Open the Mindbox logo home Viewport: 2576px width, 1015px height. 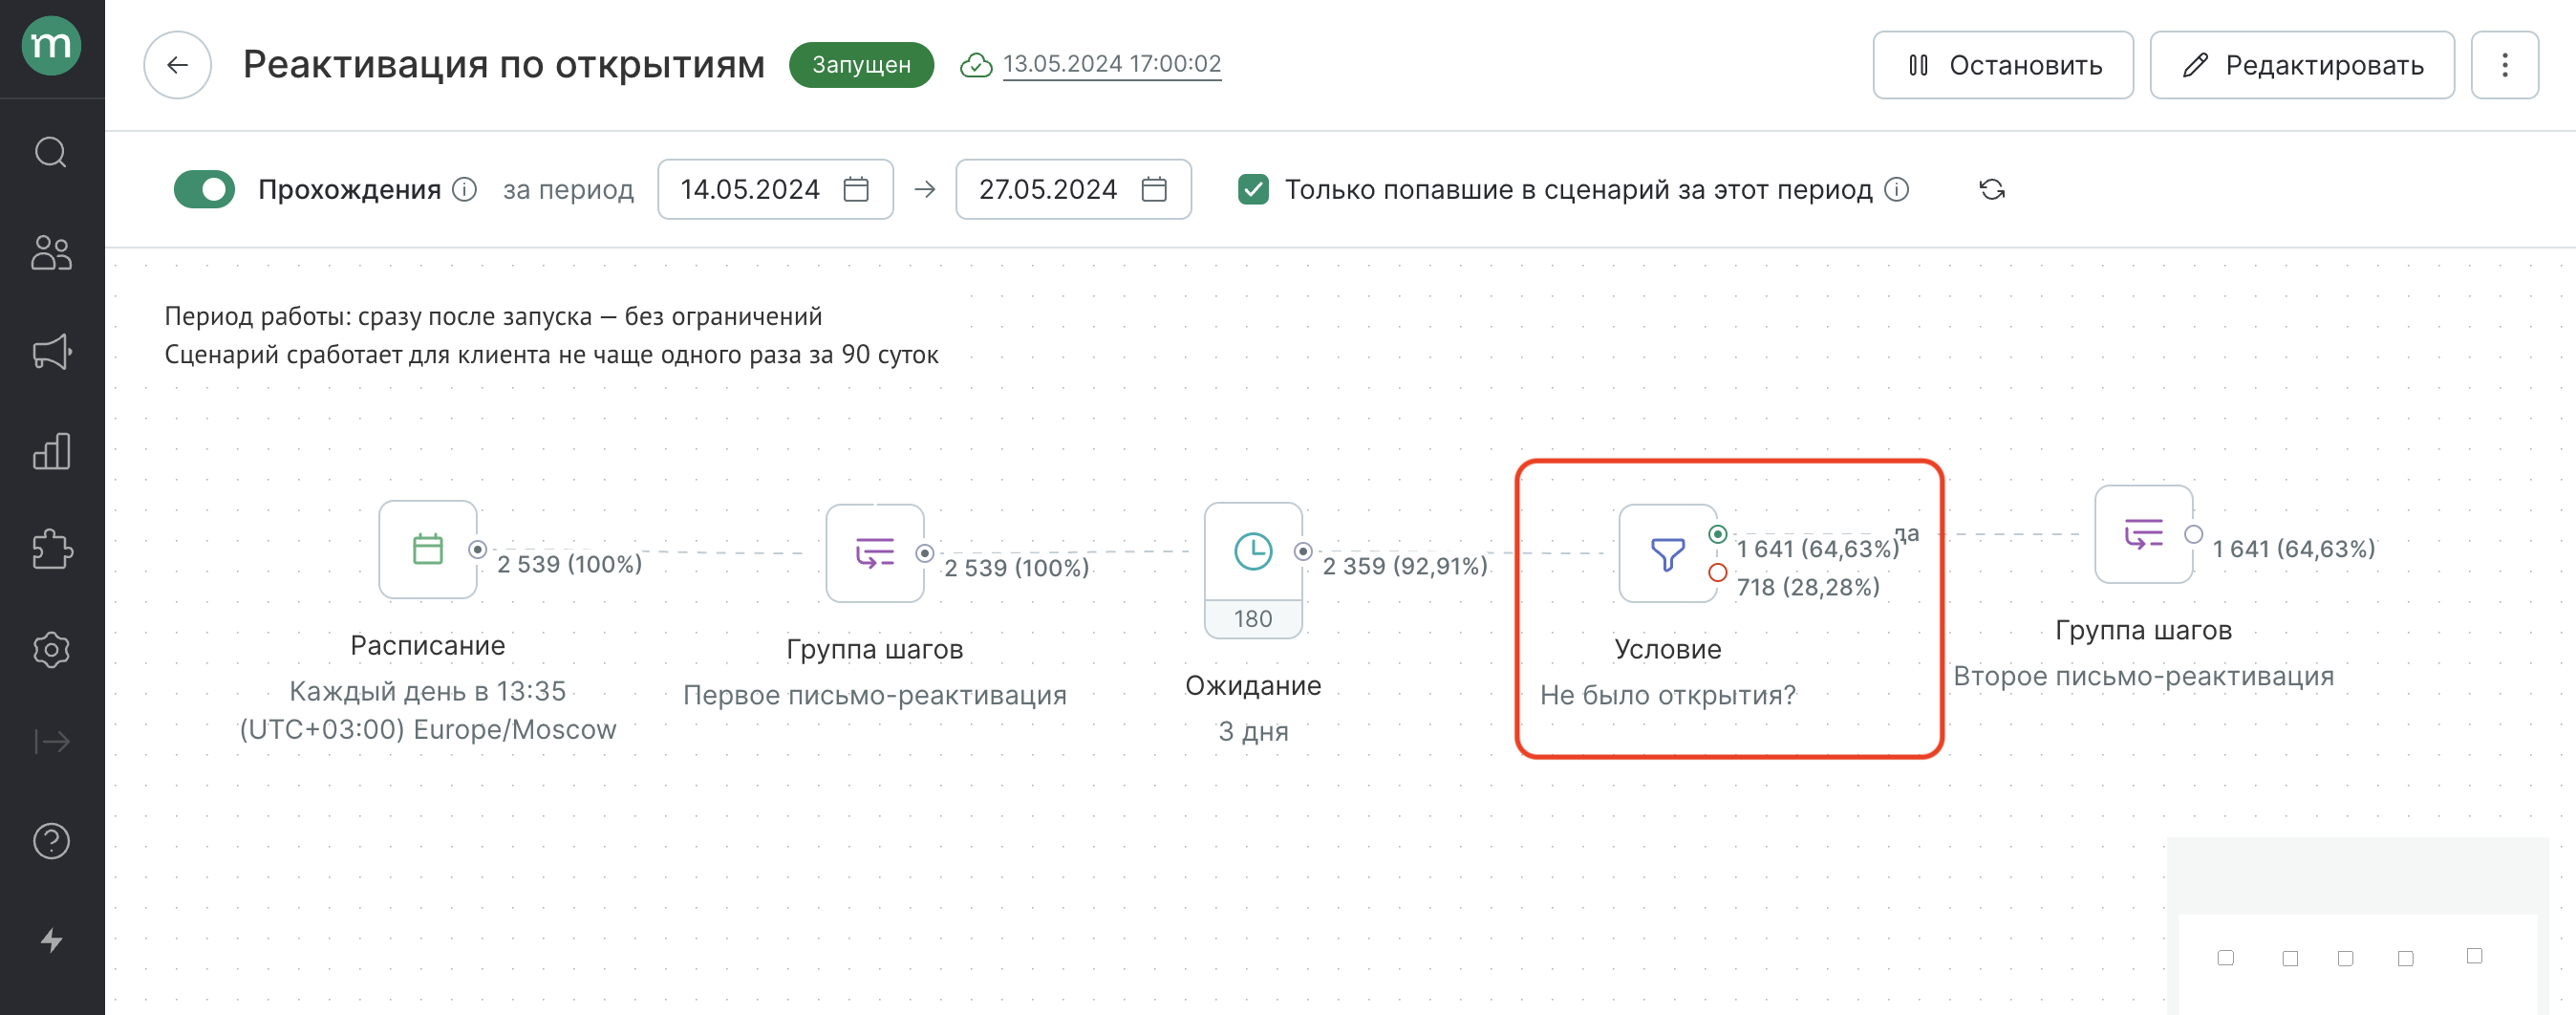click(x=51, y=46)
